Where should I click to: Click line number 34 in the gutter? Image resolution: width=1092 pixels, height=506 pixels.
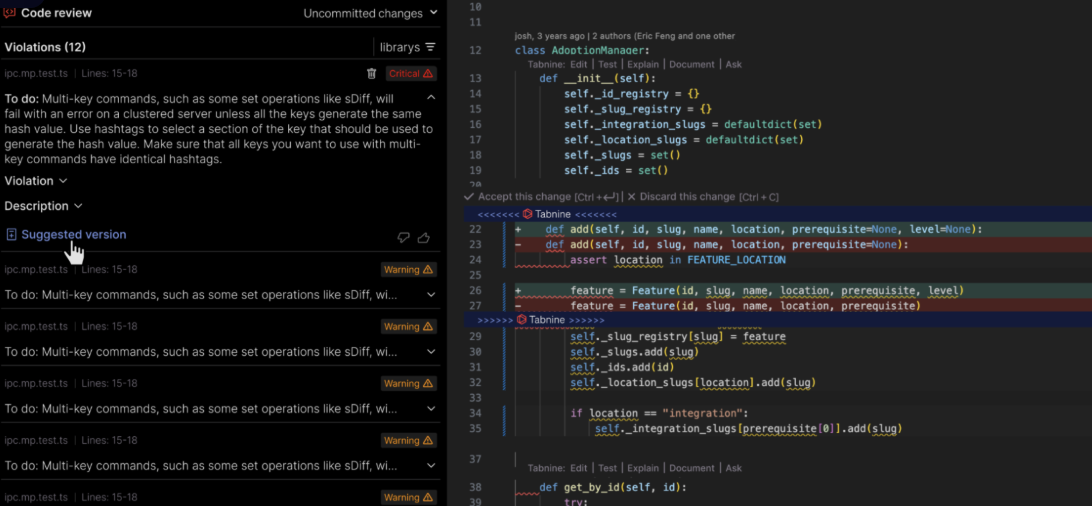click(x=475, y=413)
